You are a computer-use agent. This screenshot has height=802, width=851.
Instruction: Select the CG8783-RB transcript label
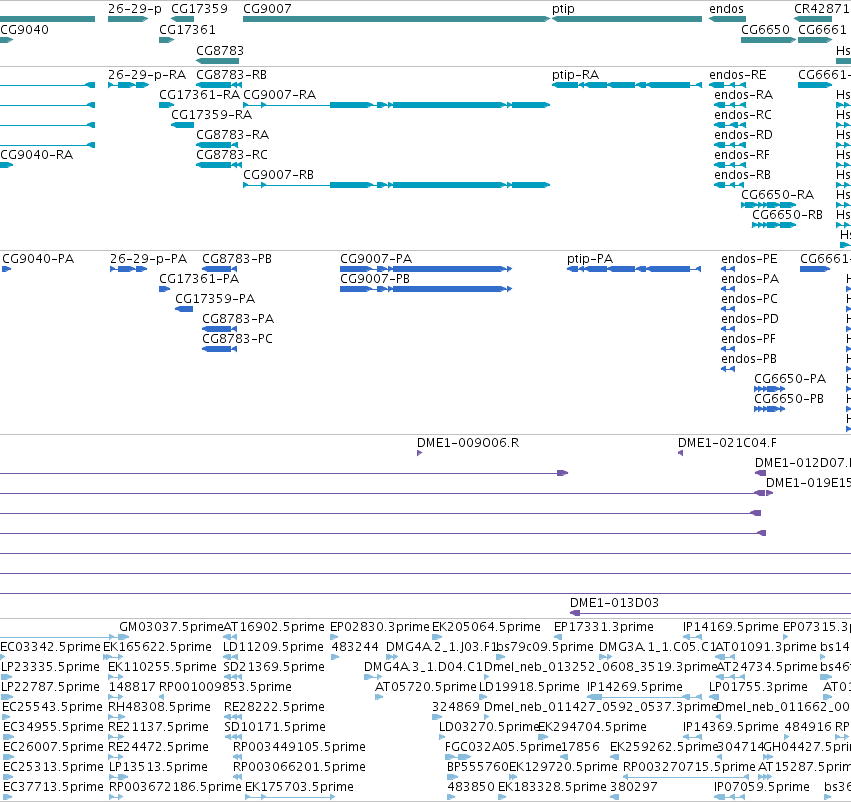pyautogui.click(x=231, y=75)
